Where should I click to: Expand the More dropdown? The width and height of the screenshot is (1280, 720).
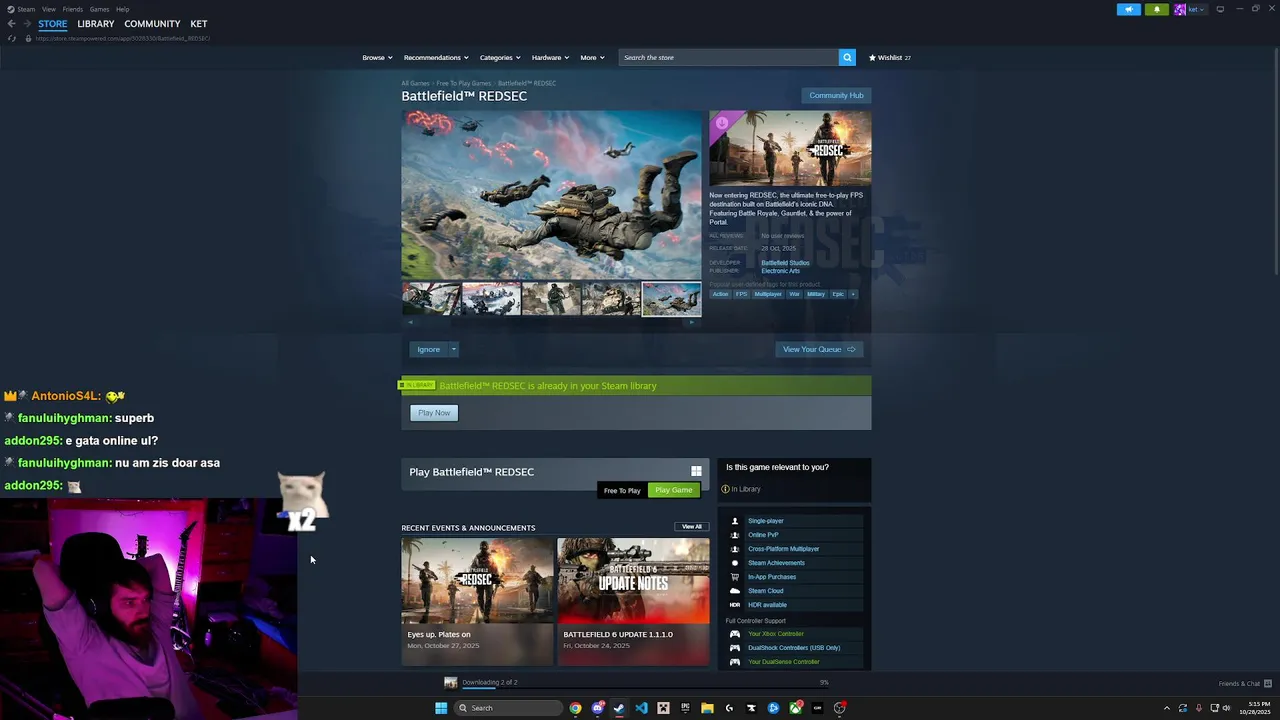tap(592, 57)
